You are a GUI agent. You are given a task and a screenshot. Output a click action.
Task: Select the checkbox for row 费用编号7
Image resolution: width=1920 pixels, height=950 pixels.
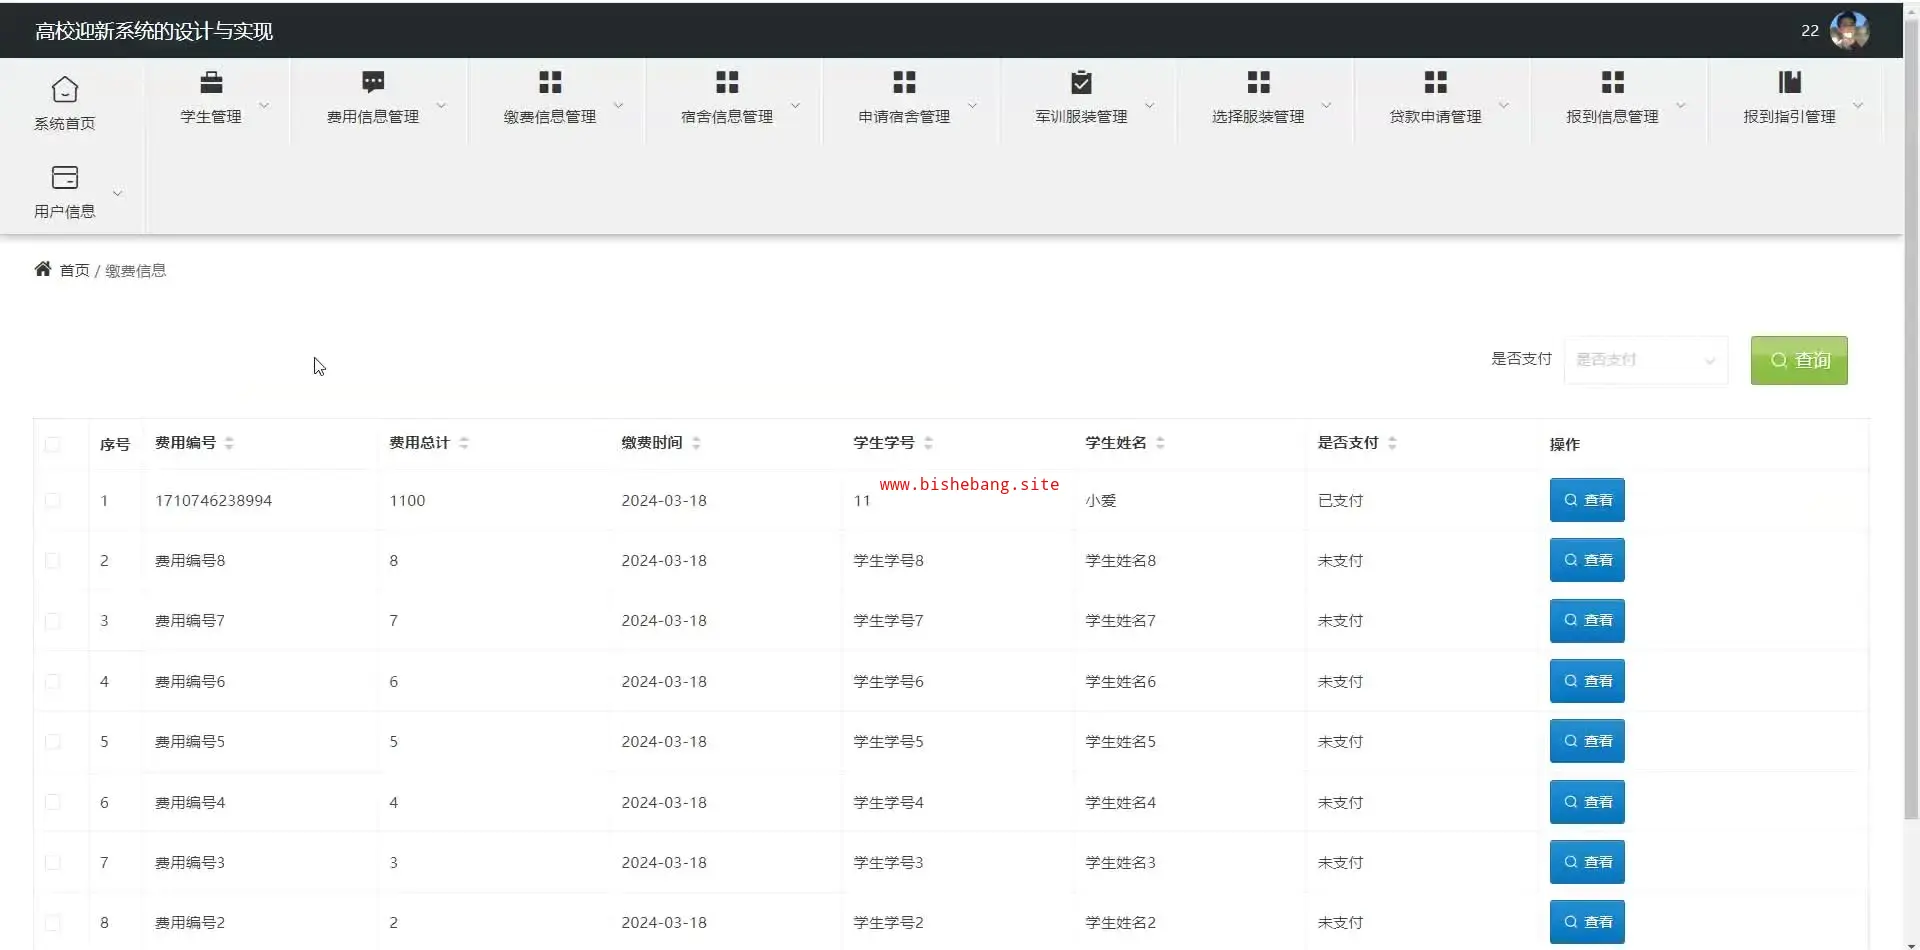click(x=53, y=621)
